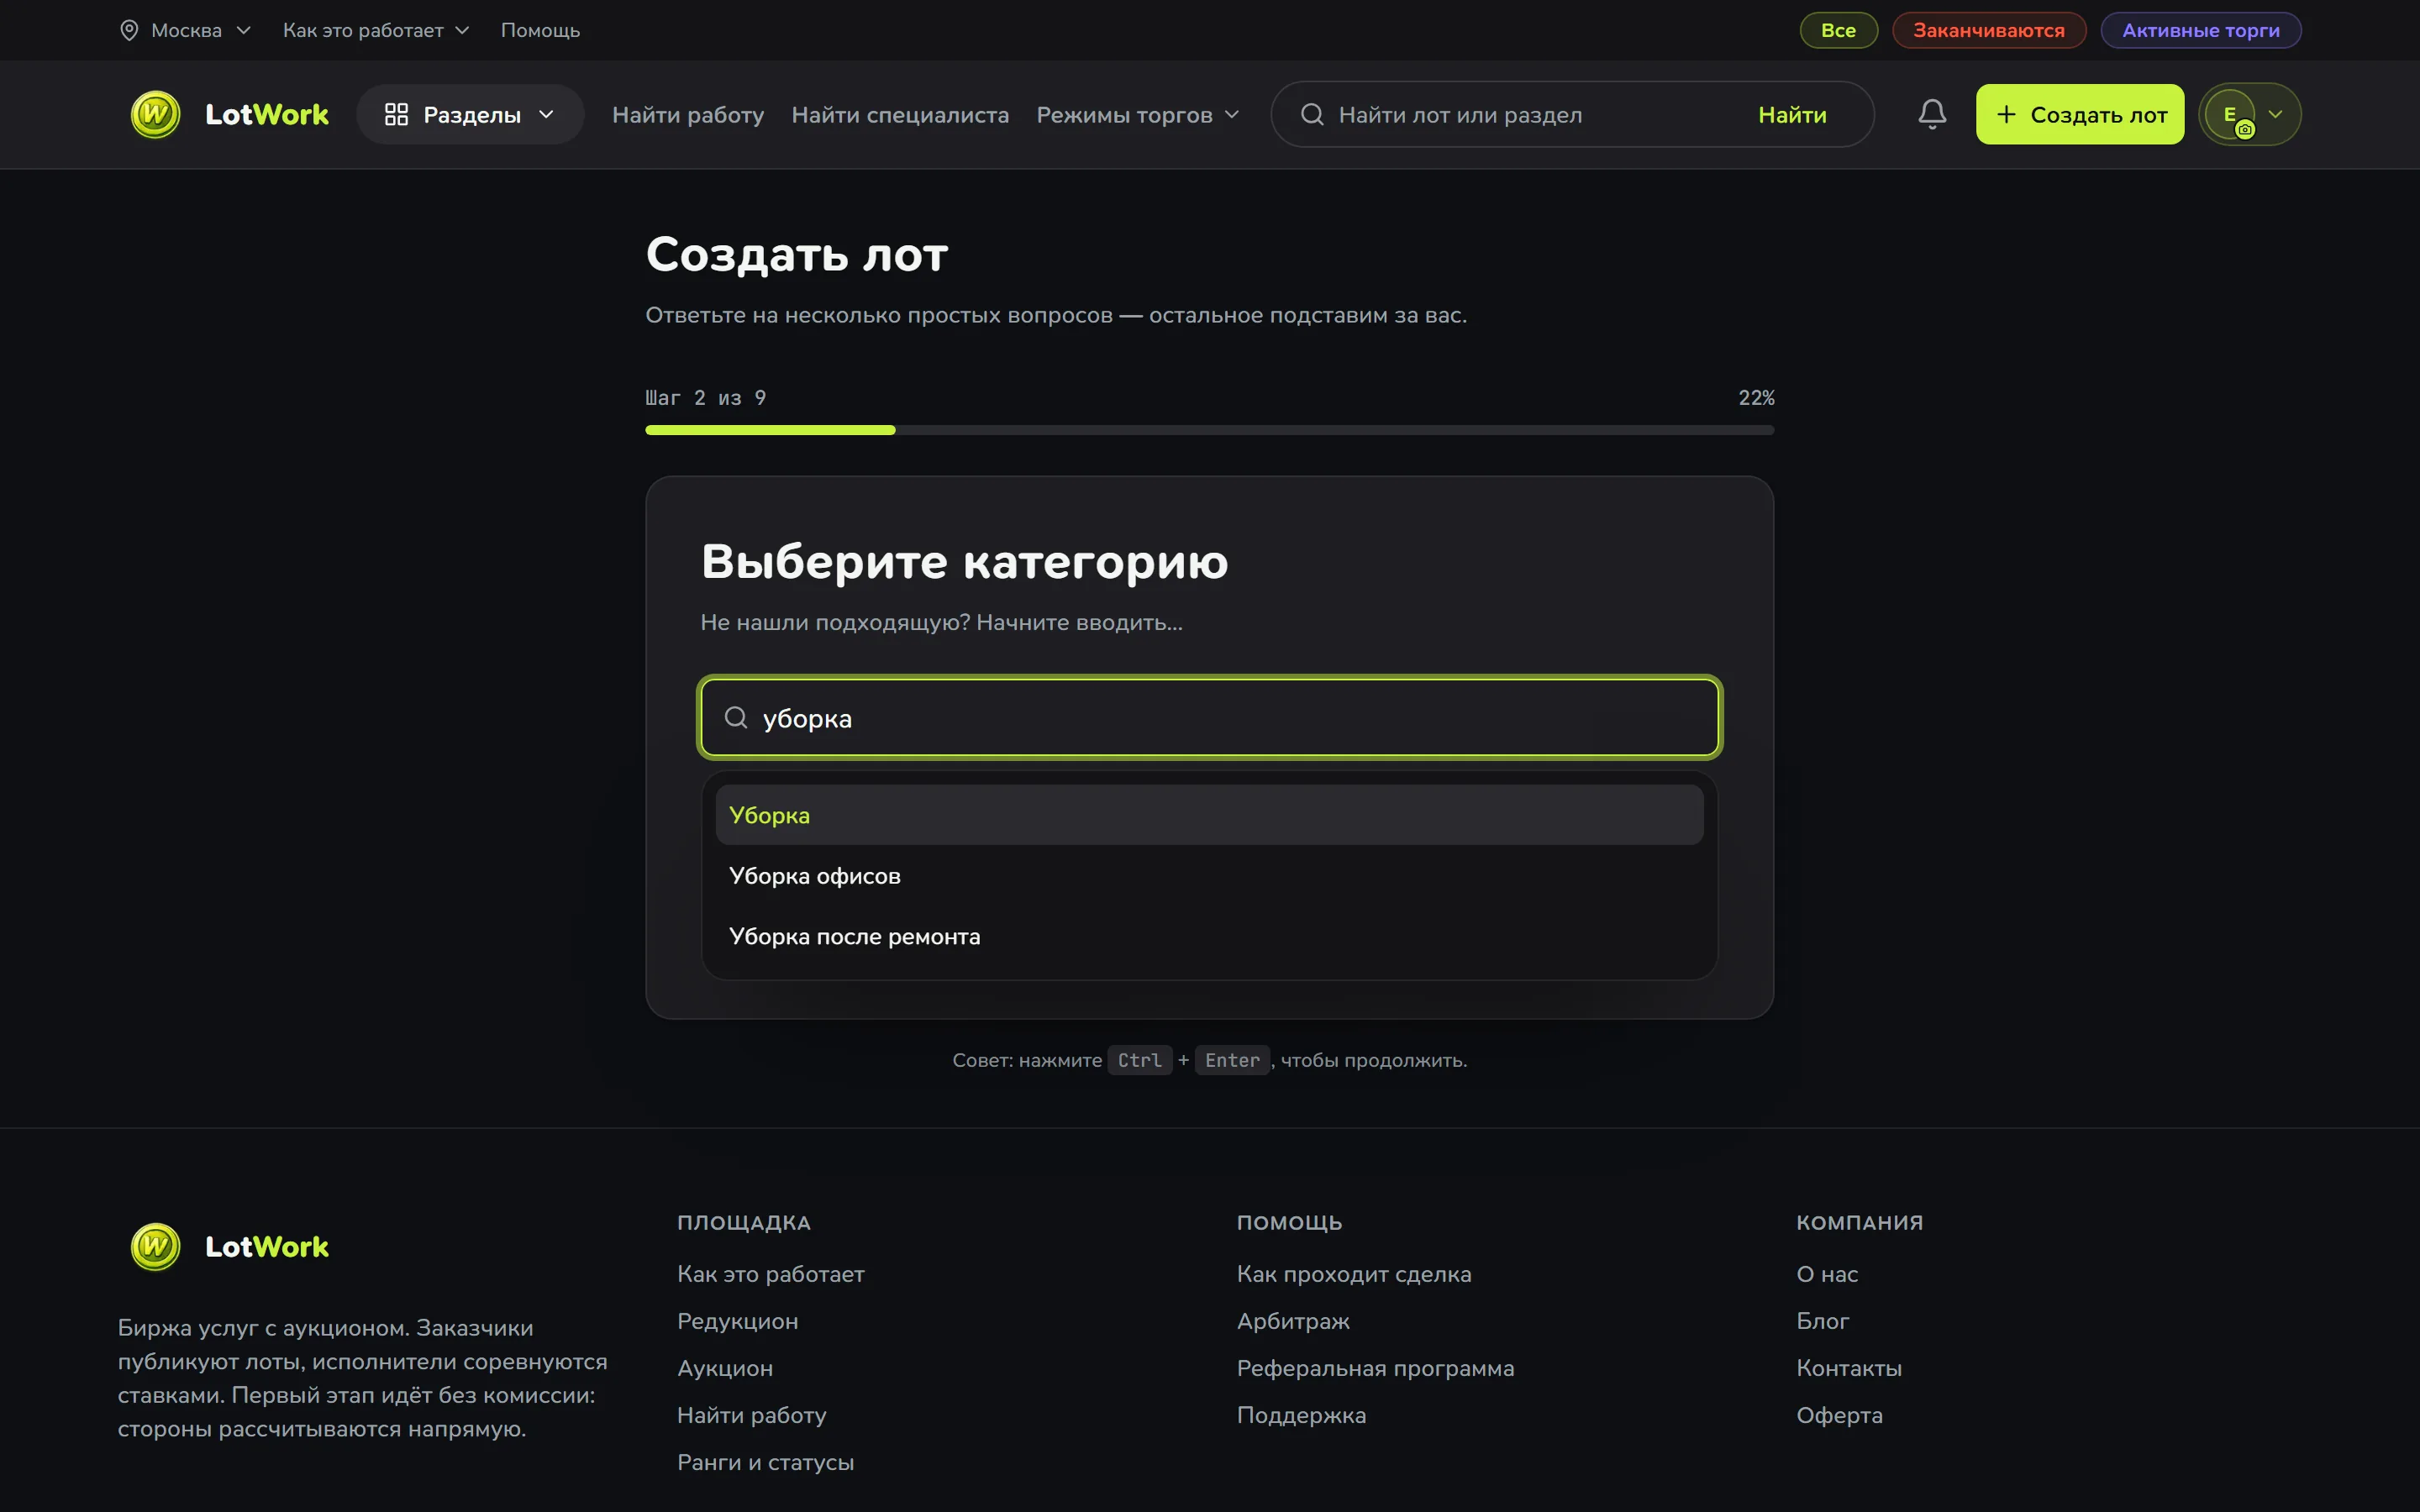Screen dimensions: 2420x1512
Task: Click the Ctrl key hint
Action: pyautogui.click(x=1139, y=1060)
